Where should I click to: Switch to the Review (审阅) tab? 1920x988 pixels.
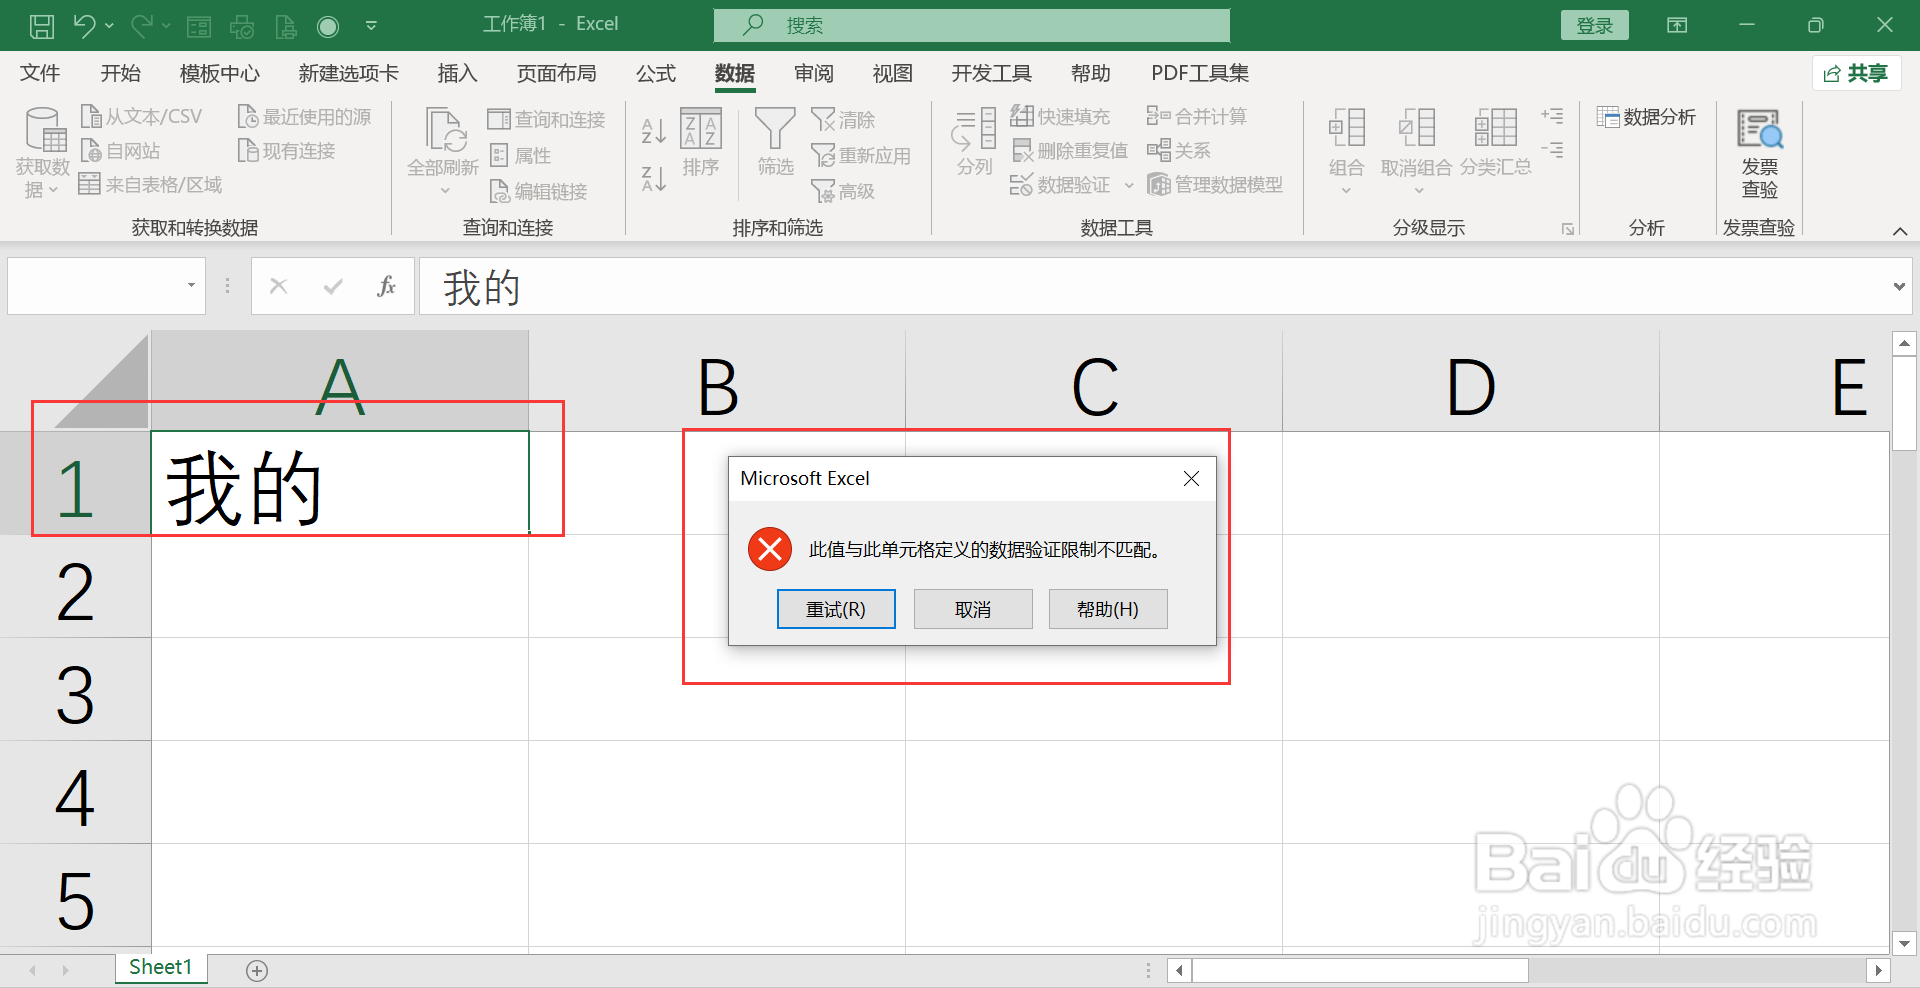pos(814,73)
